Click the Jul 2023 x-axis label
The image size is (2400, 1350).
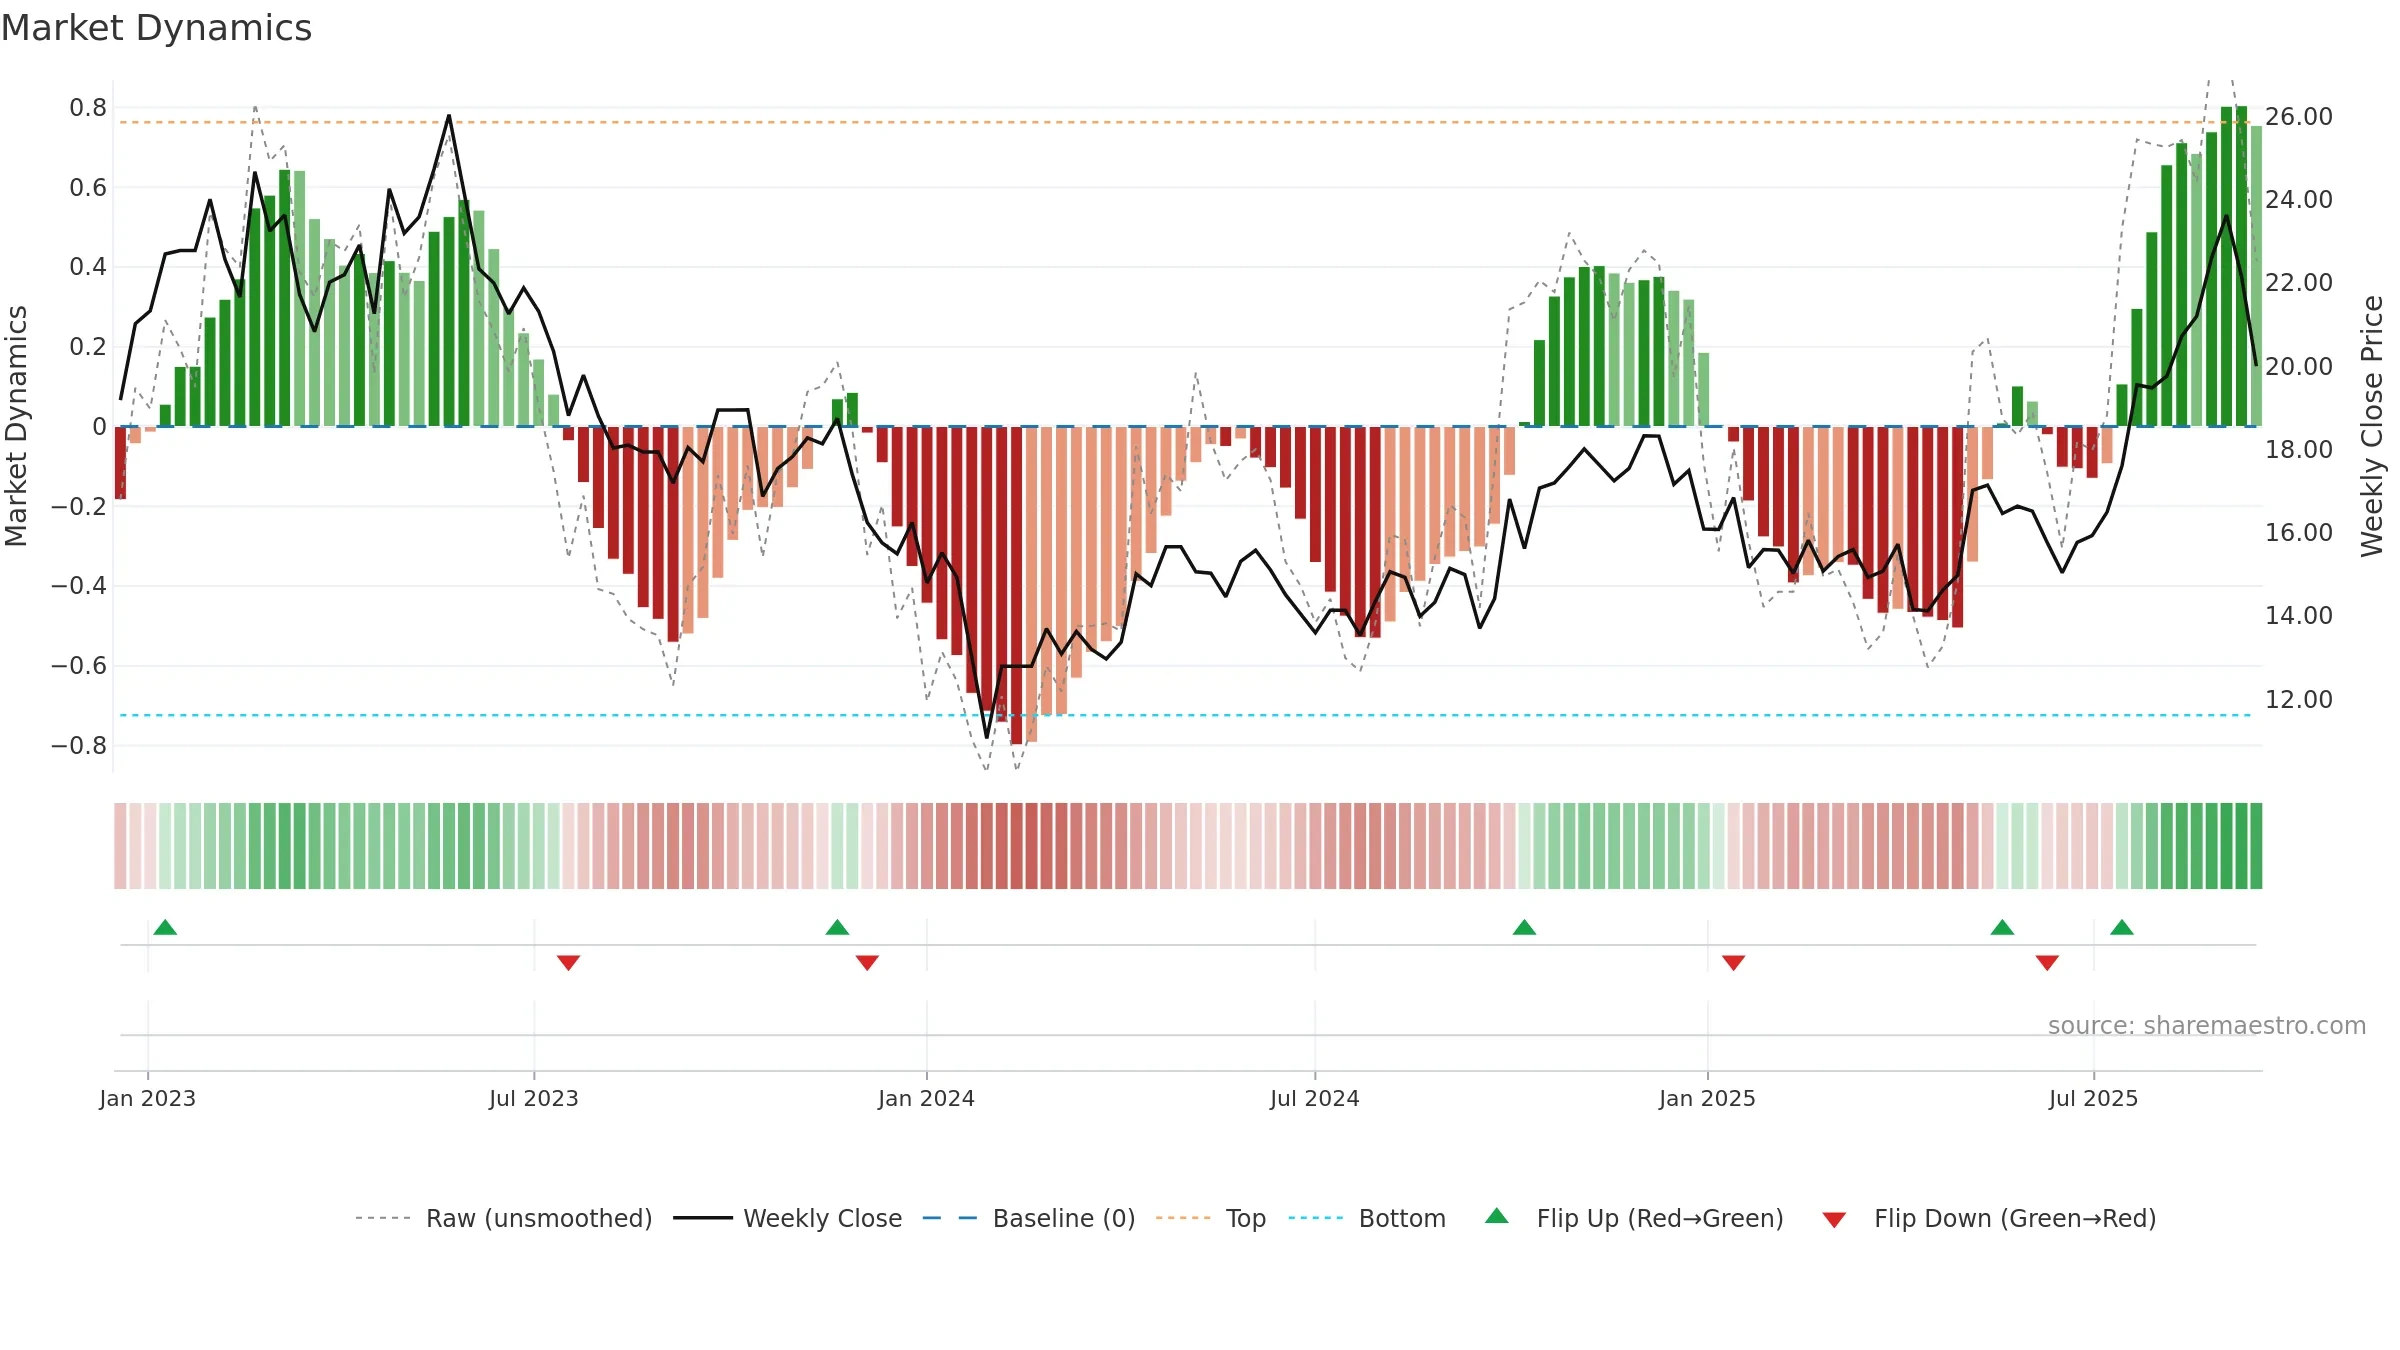pyautogui.click(x=533, y=1098)
